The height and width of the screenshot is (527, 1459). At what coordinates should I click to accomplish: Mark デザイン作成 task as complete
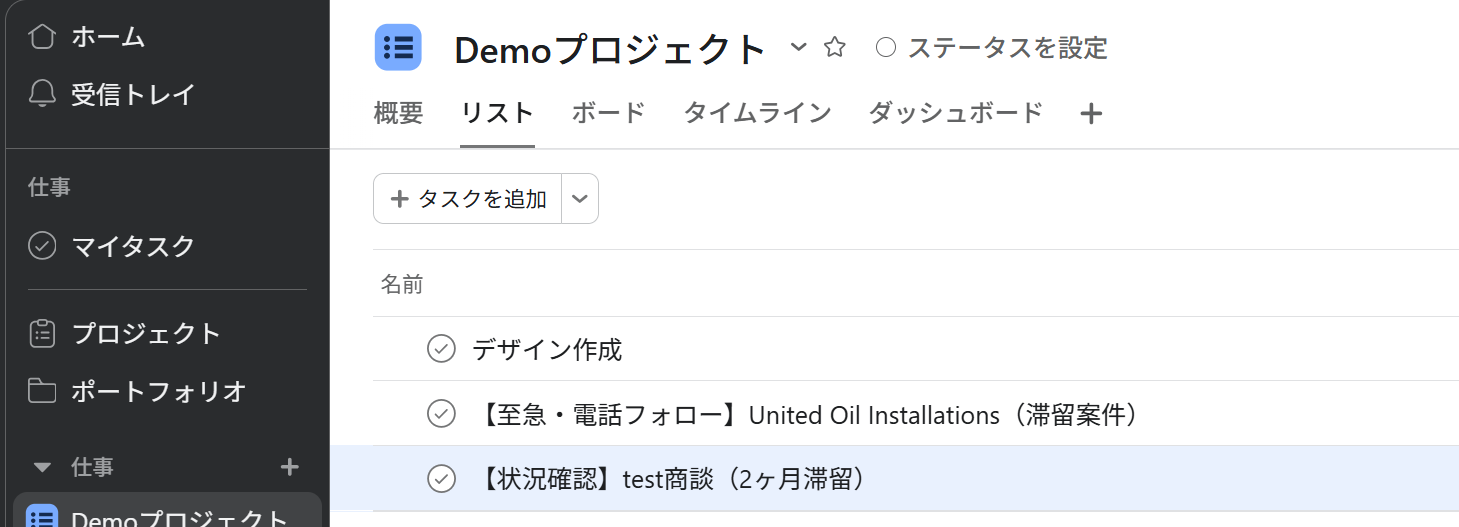[441, 349]
